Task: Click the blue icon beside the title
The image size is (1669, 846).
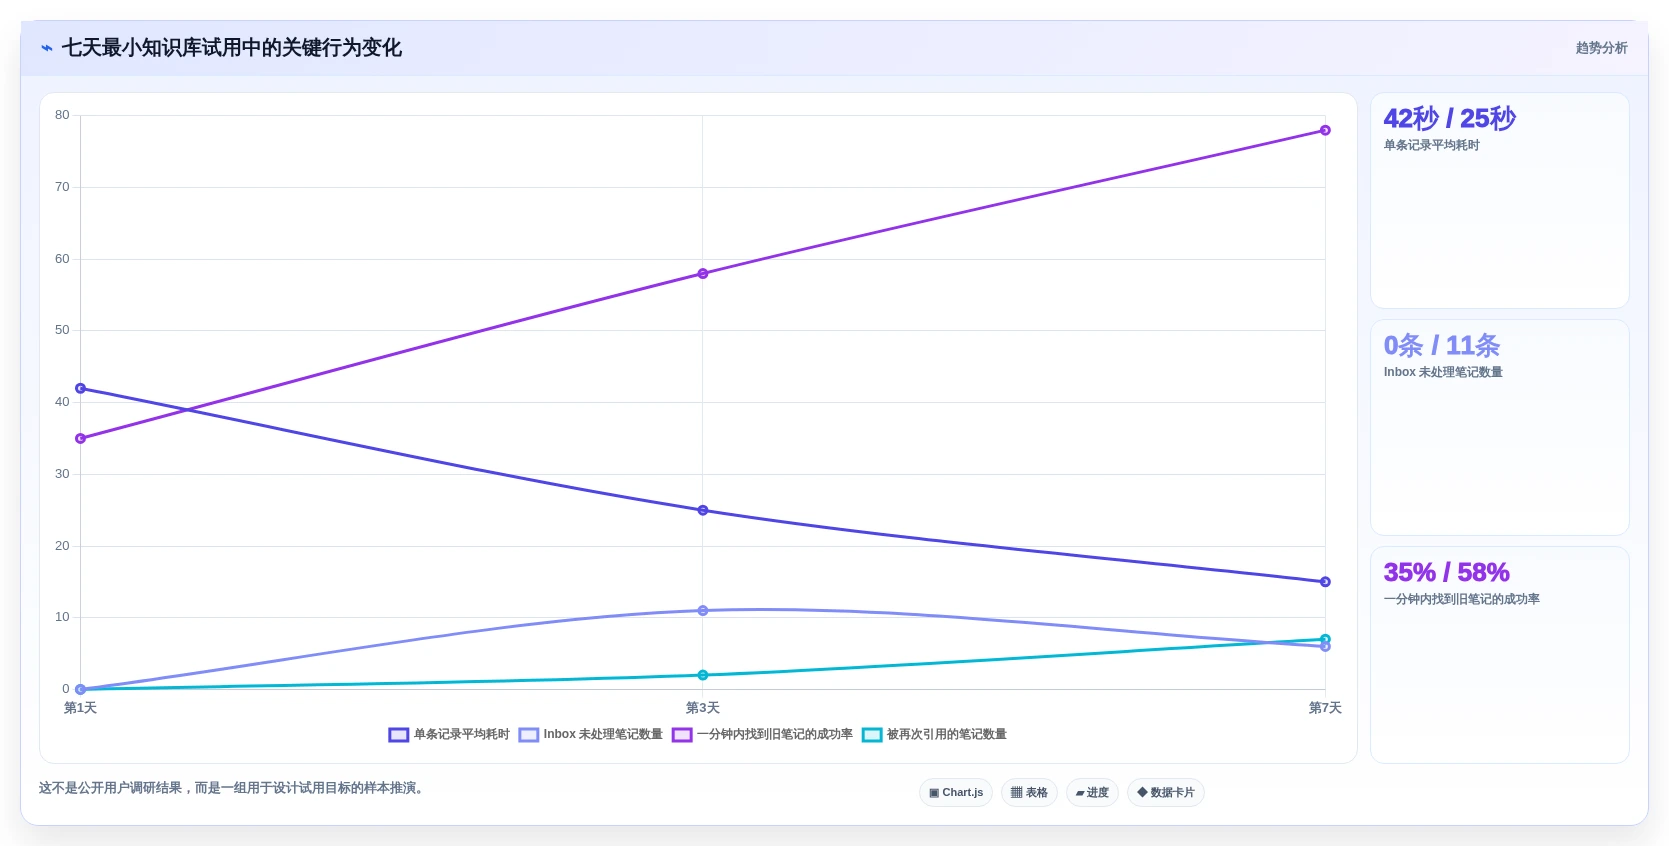Action: tap(47, 48)
